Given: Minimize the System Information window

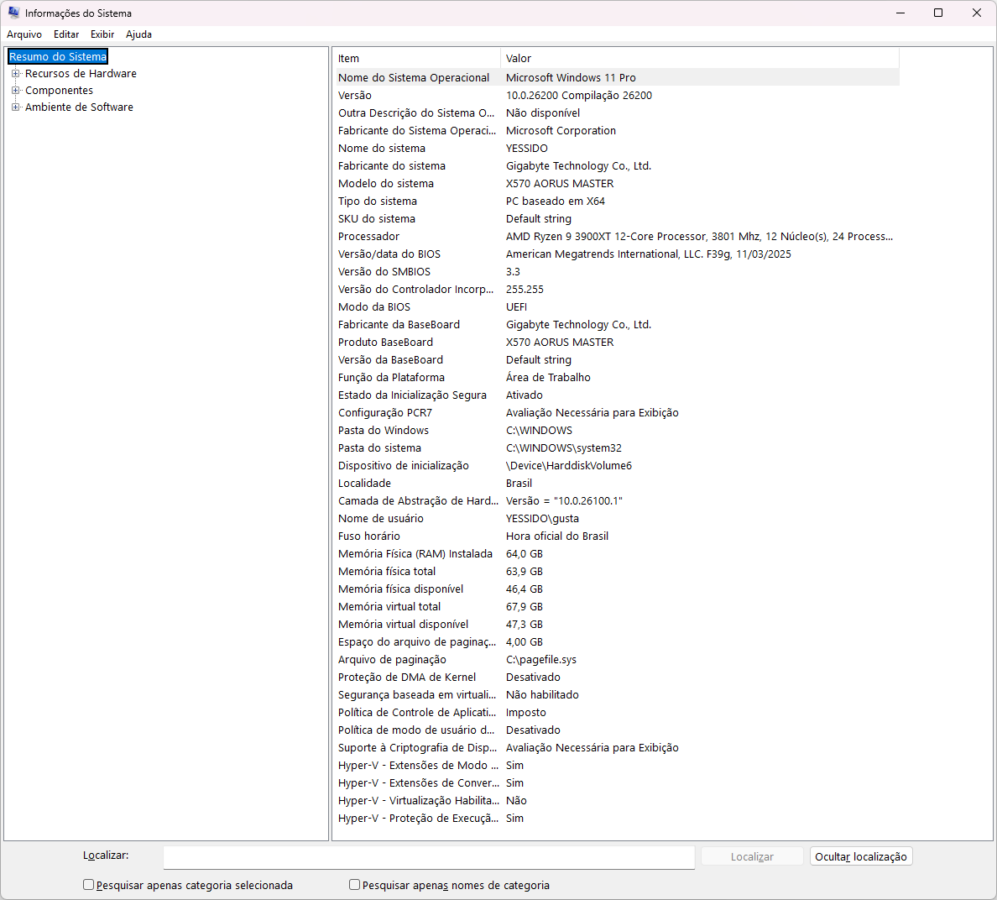Looking at the screenshot, I should pos(900,13).
